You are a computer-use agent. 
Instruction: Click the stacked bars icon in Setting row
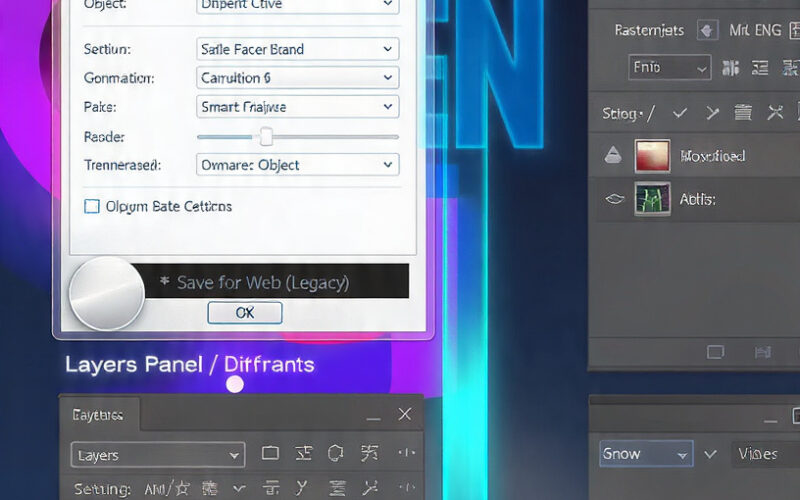[336, 488]
